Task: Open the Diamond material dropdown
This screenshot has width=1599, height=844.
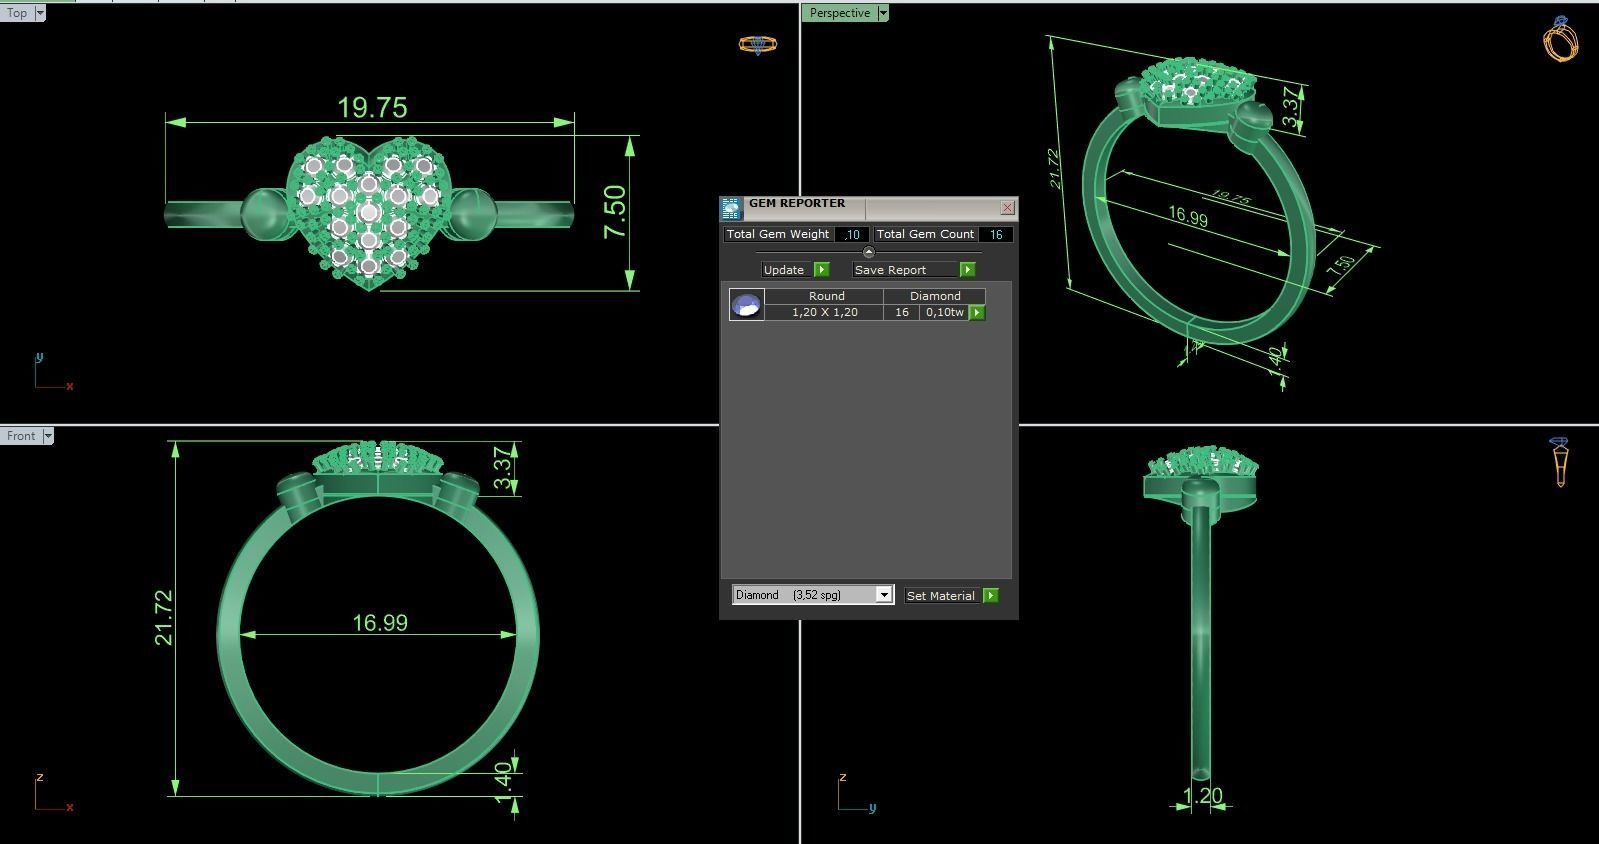Action: (x=884, y=595)
